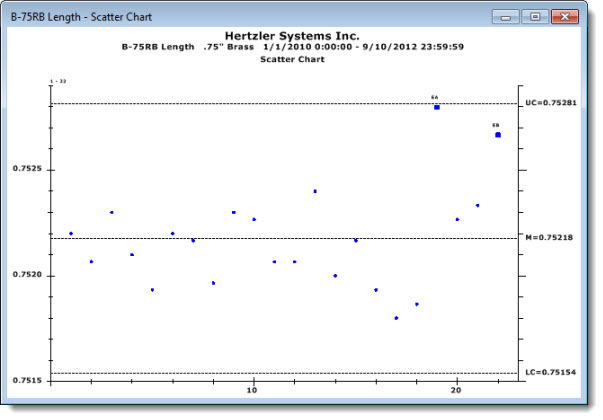Click the data point at sample 13

click(315, 191)
